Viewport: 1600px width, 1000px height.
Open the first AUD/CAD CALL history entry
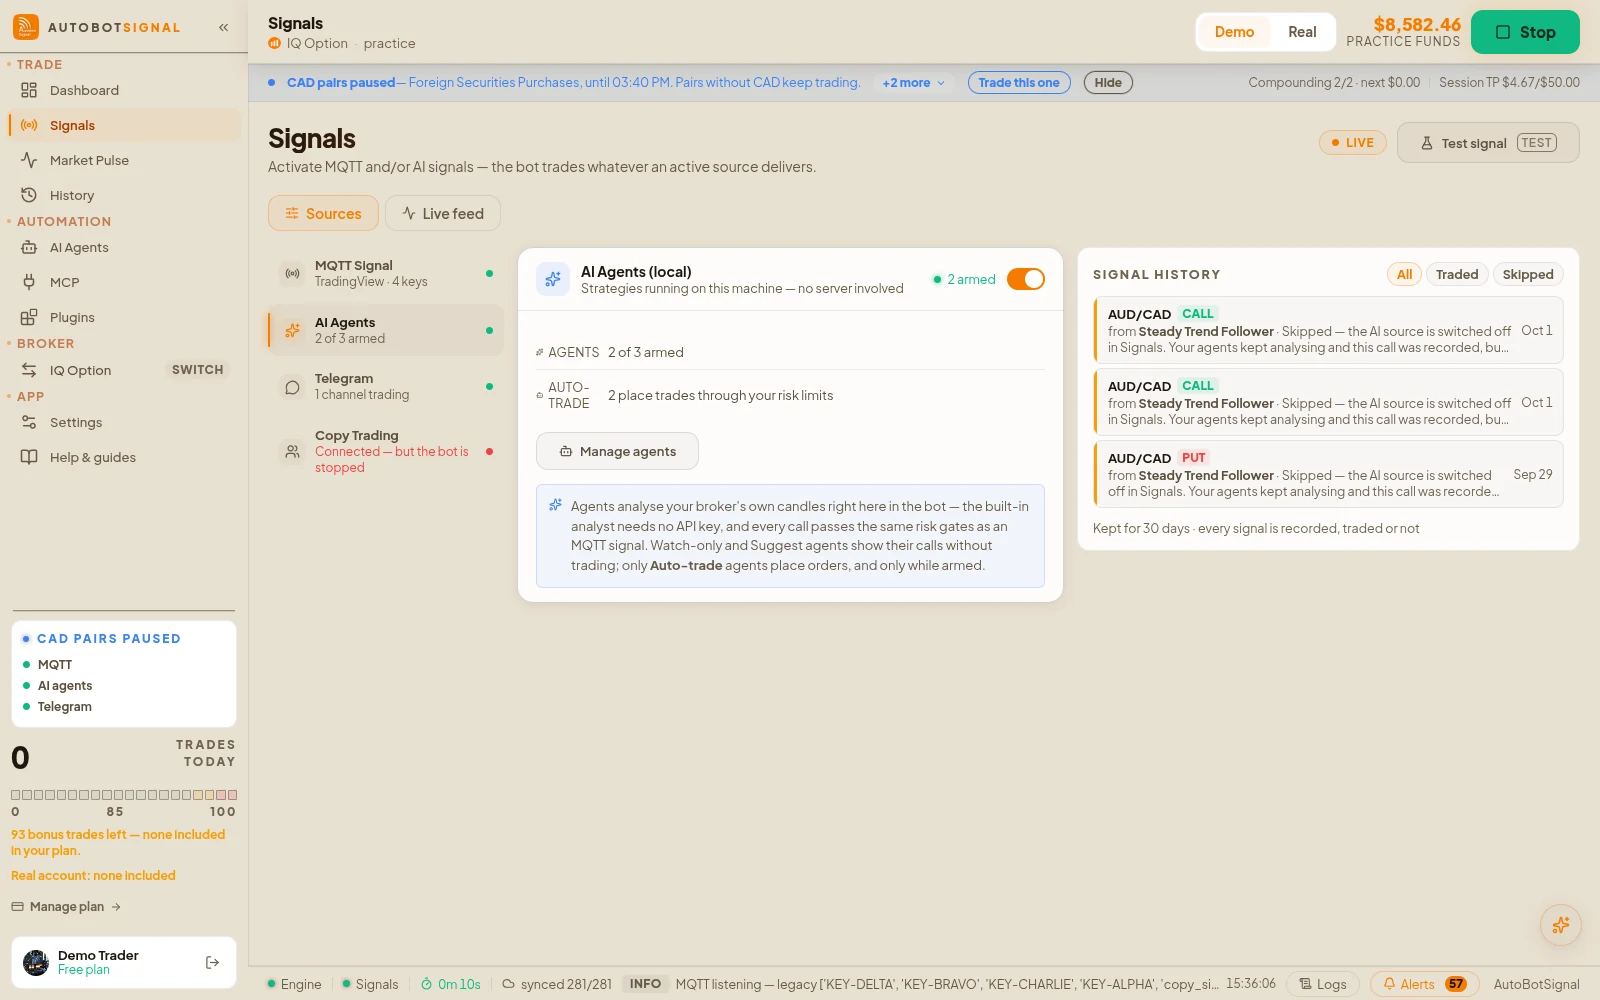coord(1328,330)
